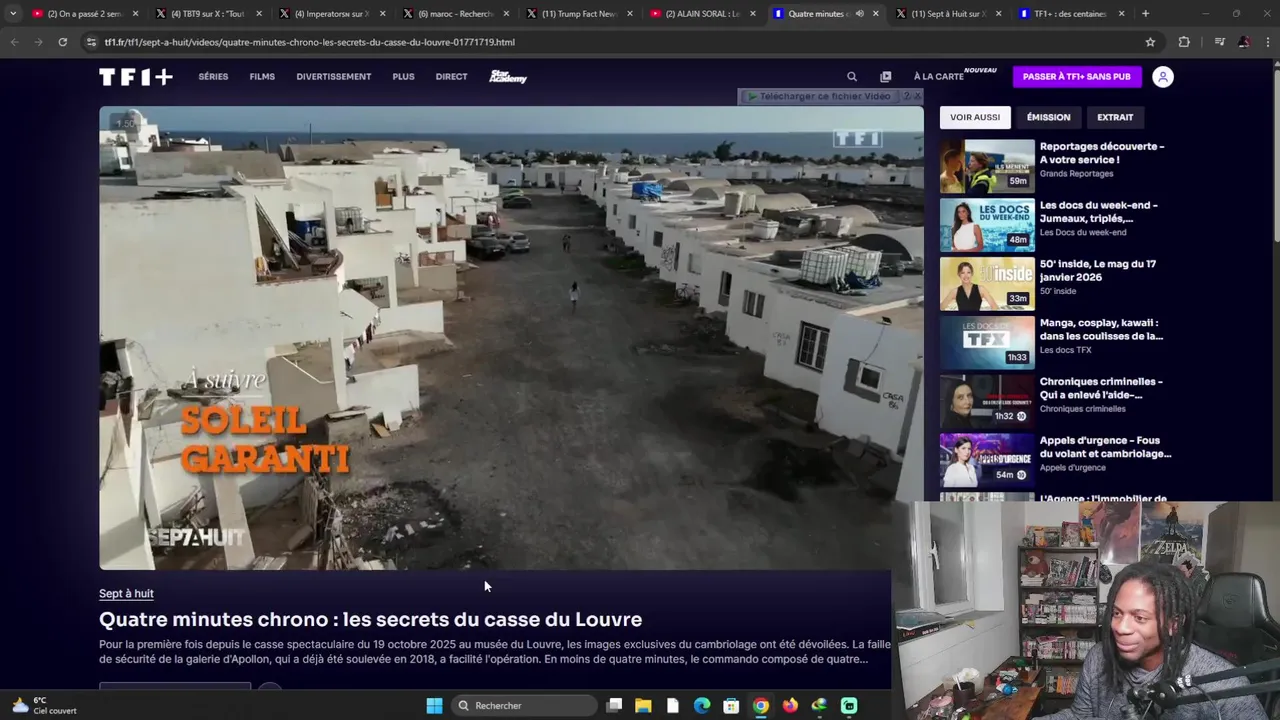Open the tab search dropdown arrow
1280x720 pixels.
(x=12, y=14)
